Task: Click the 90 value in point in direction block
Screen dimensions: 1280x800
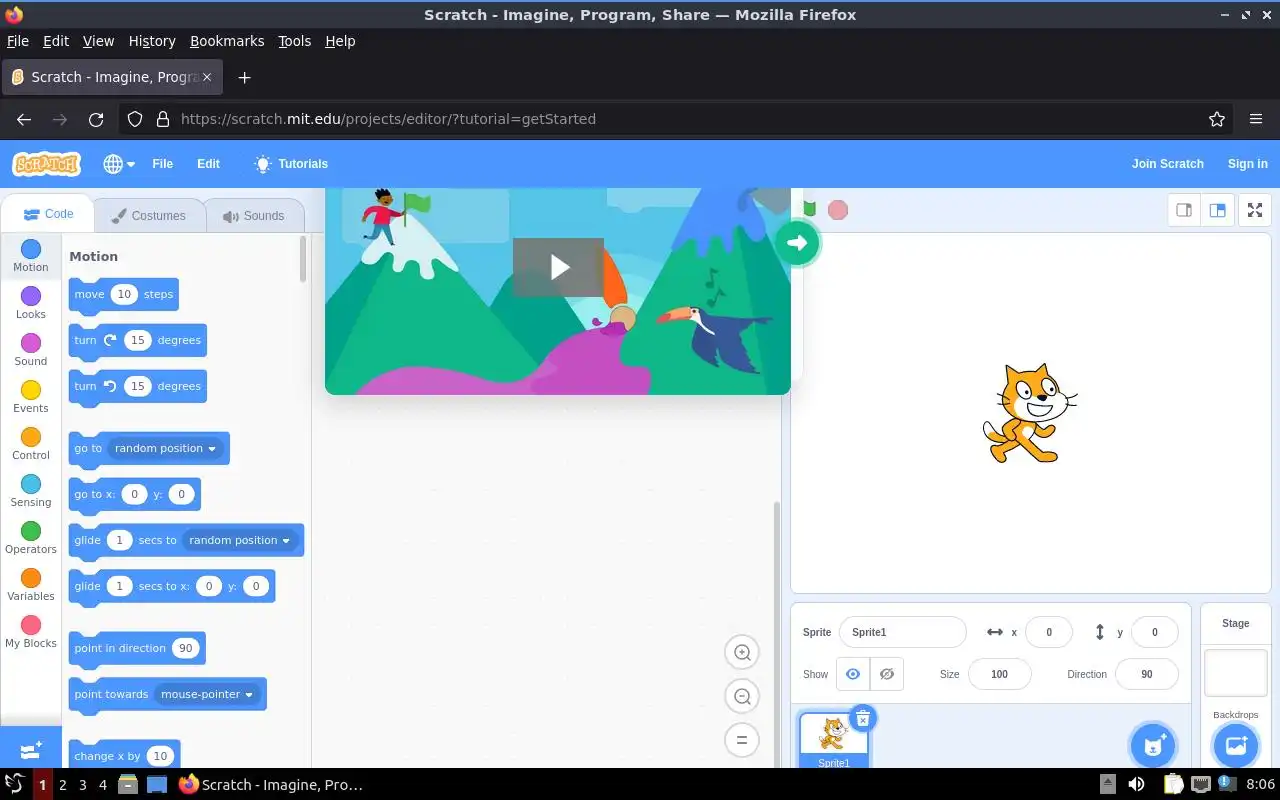Action: tap(185, 648)
